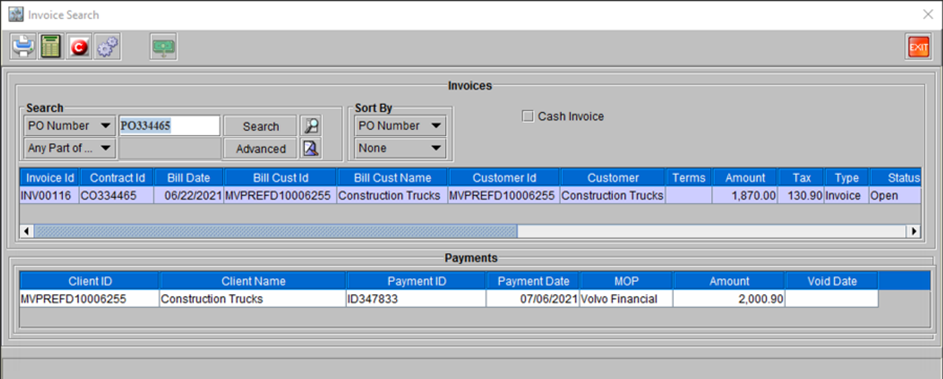Image resolution: width=943 pixels, height=379 pixels.
Task: Click the 1,870.00 amount cell
Action: point(745,196)
